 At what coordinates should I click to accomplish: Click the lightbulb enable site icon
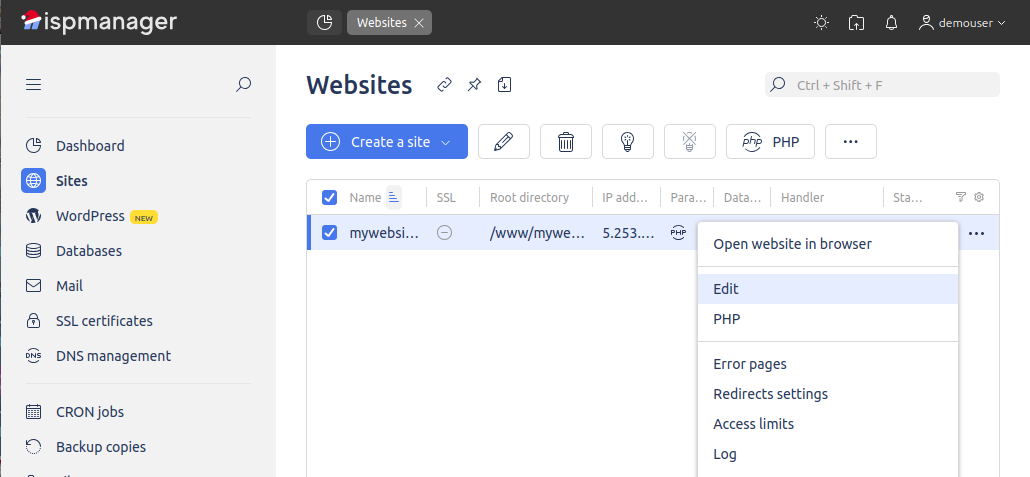[x=628, y=142]
